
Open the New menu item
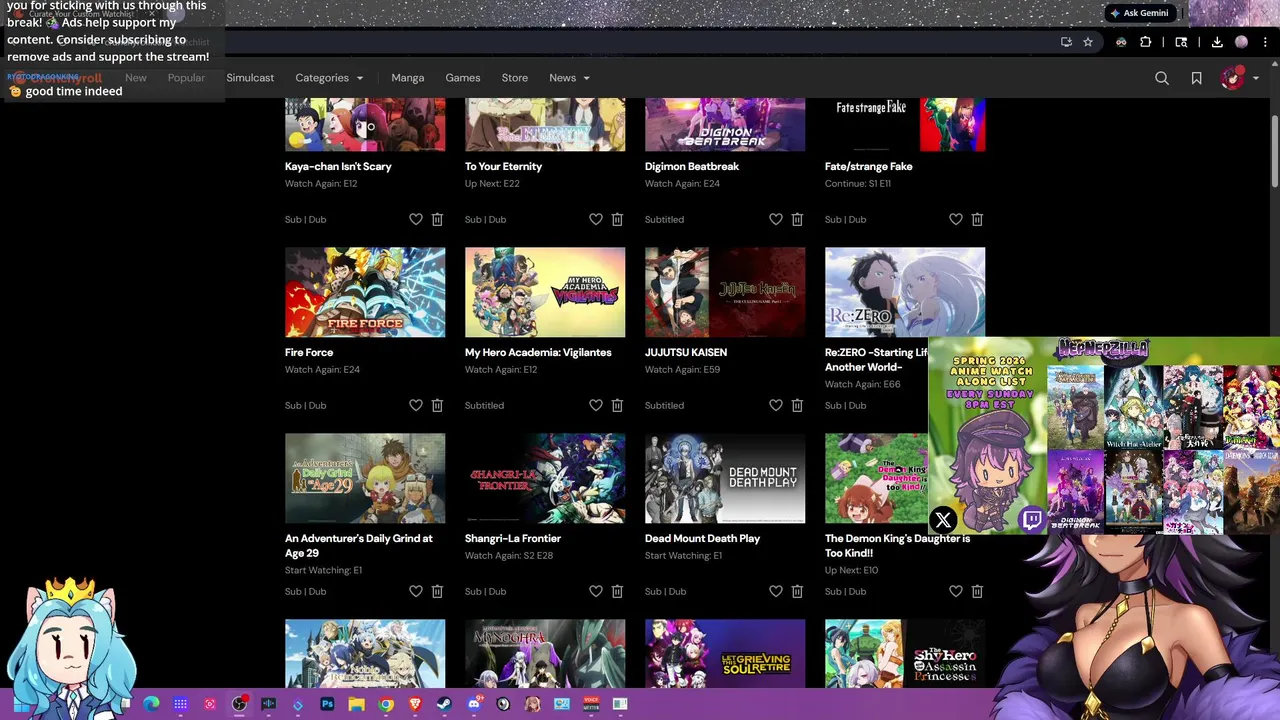tap(136, 78)
